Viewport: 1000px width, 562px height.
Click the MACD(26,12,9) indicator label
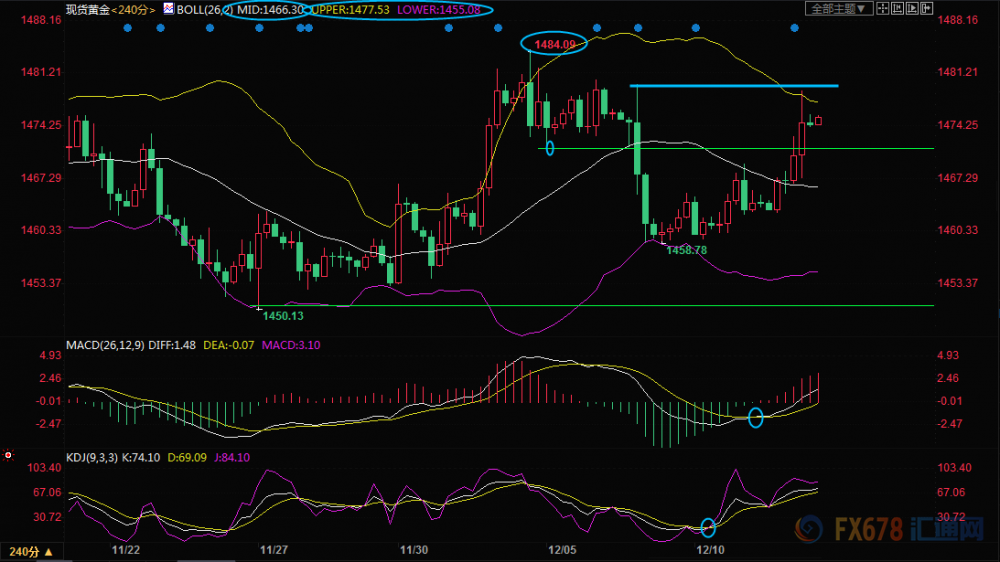point(105,345)
